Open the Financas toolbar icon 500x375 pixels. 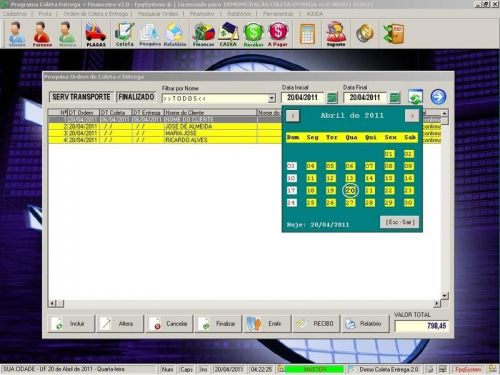pos(203,34)
